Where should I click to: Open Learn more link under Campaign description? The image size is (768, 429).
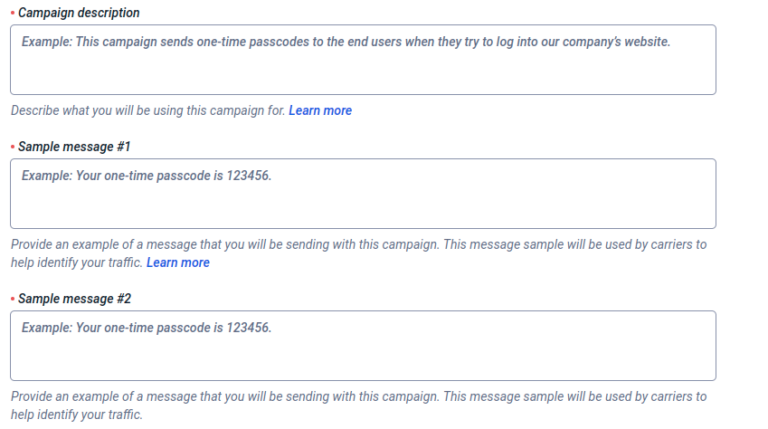point(320,110)
